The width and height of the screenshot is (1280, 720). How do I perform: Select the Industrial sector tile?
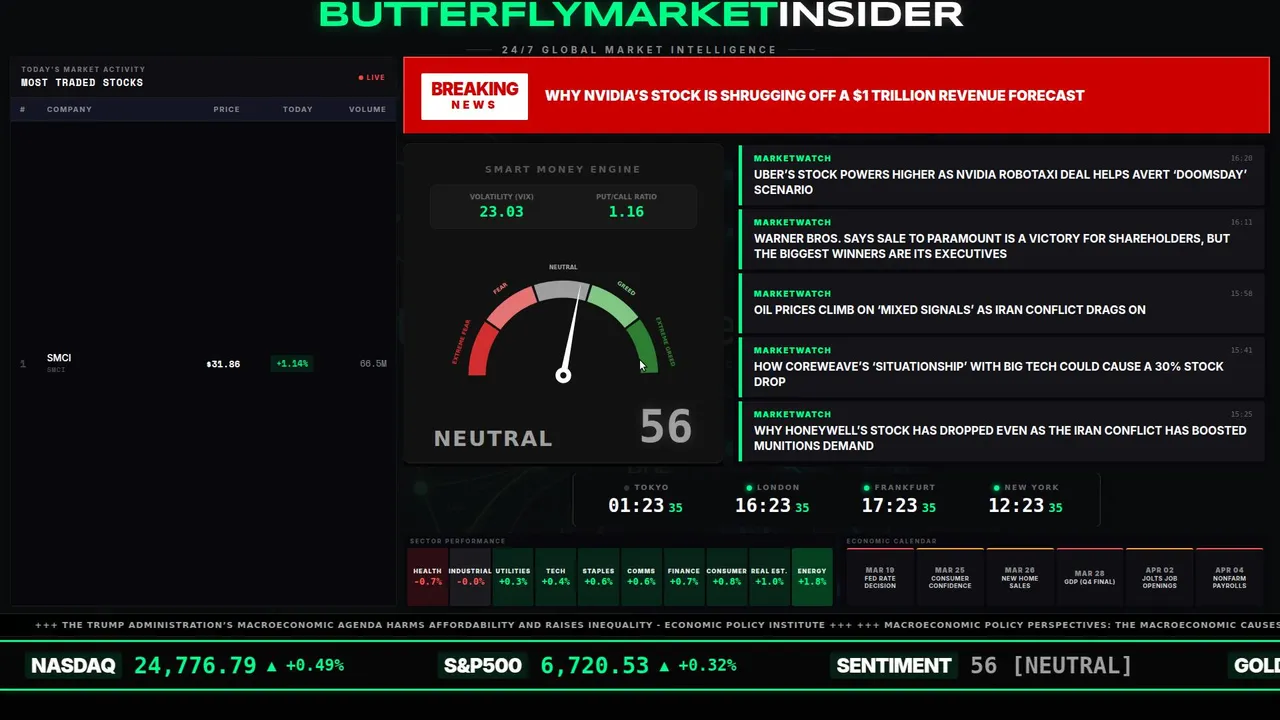[470, 576]
